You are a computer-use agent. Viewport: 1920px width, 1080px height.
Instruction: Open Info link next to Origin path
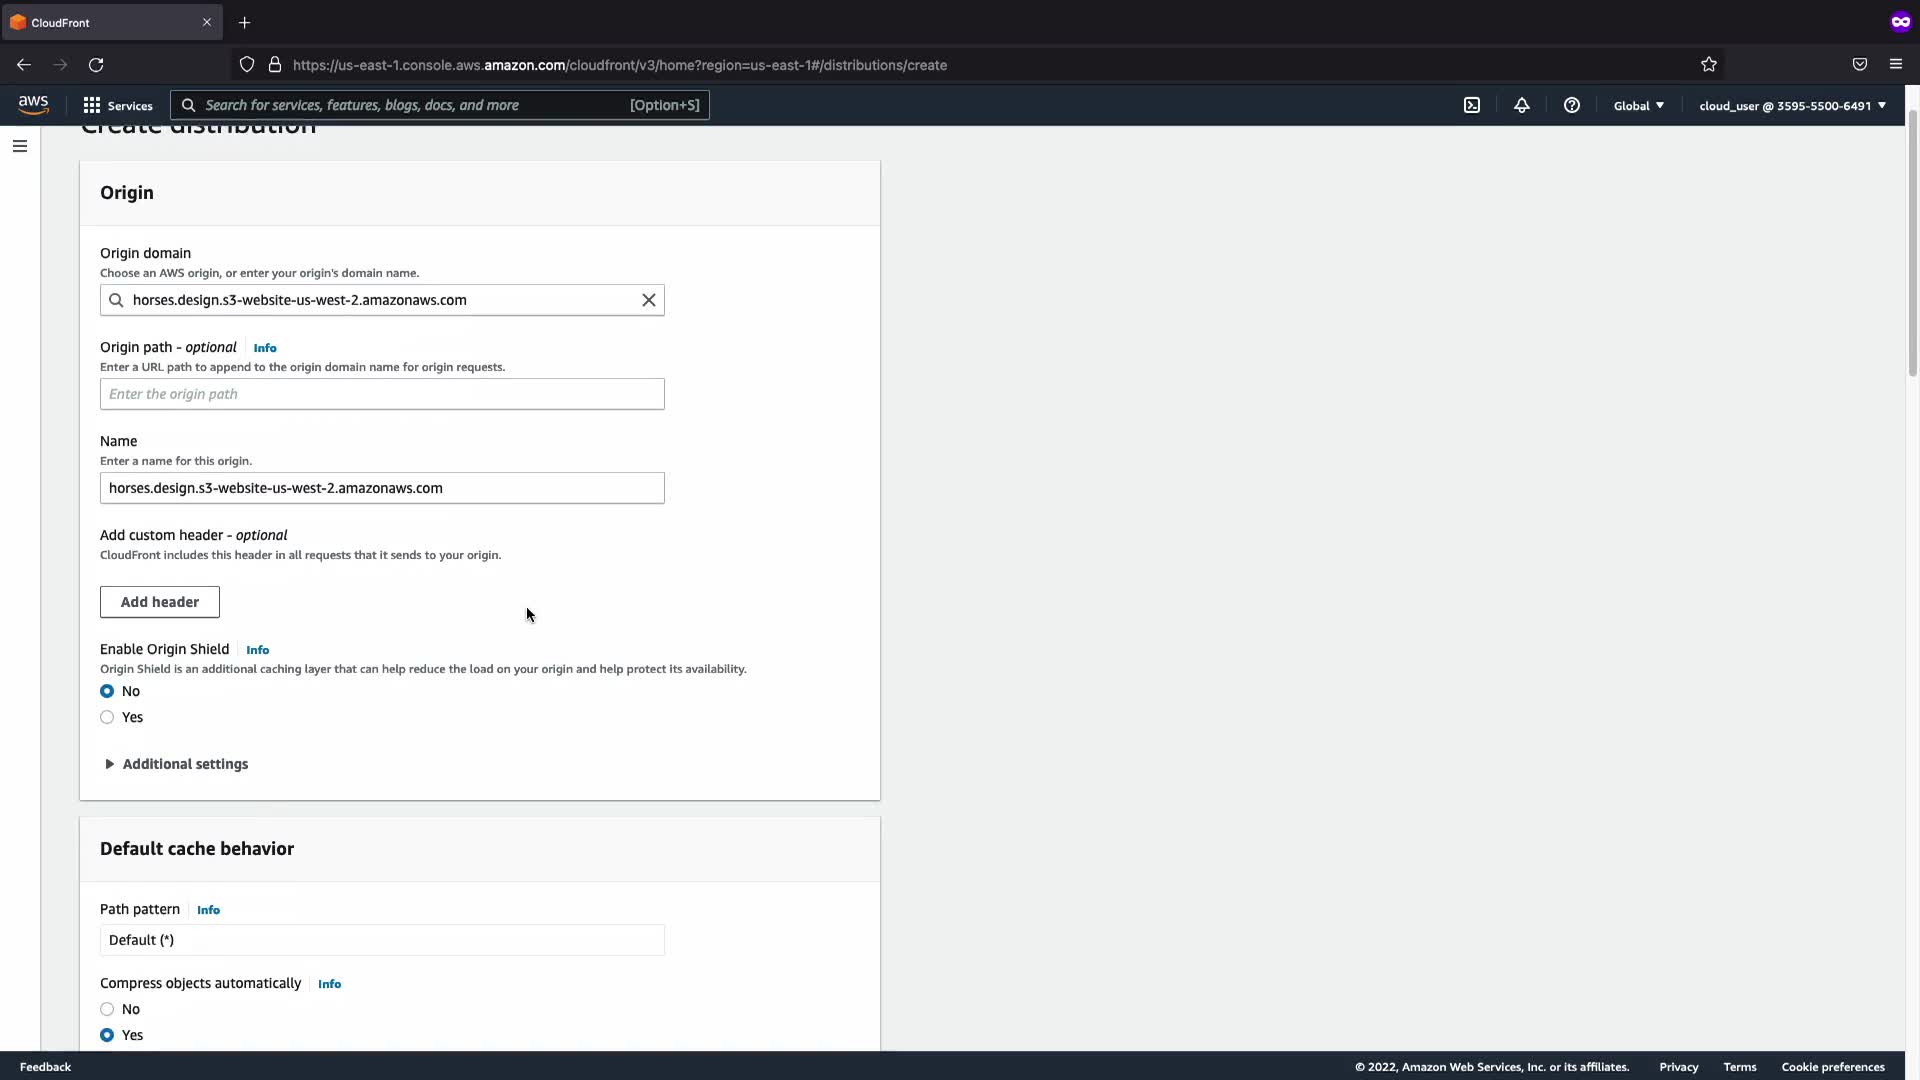point(265,348)
